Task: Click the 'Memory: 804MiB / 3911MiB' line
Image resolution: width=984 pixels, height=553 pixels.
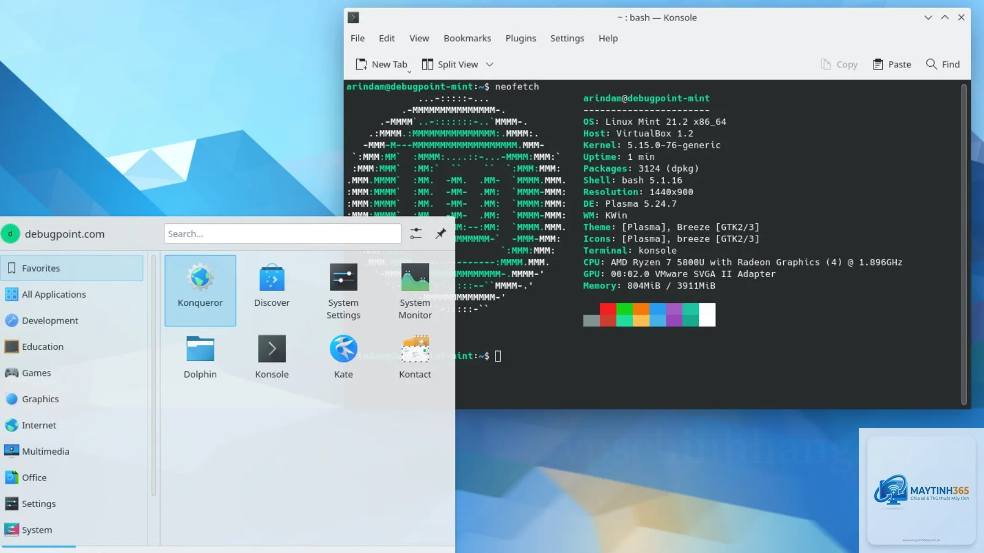Action: coord(650,286)
